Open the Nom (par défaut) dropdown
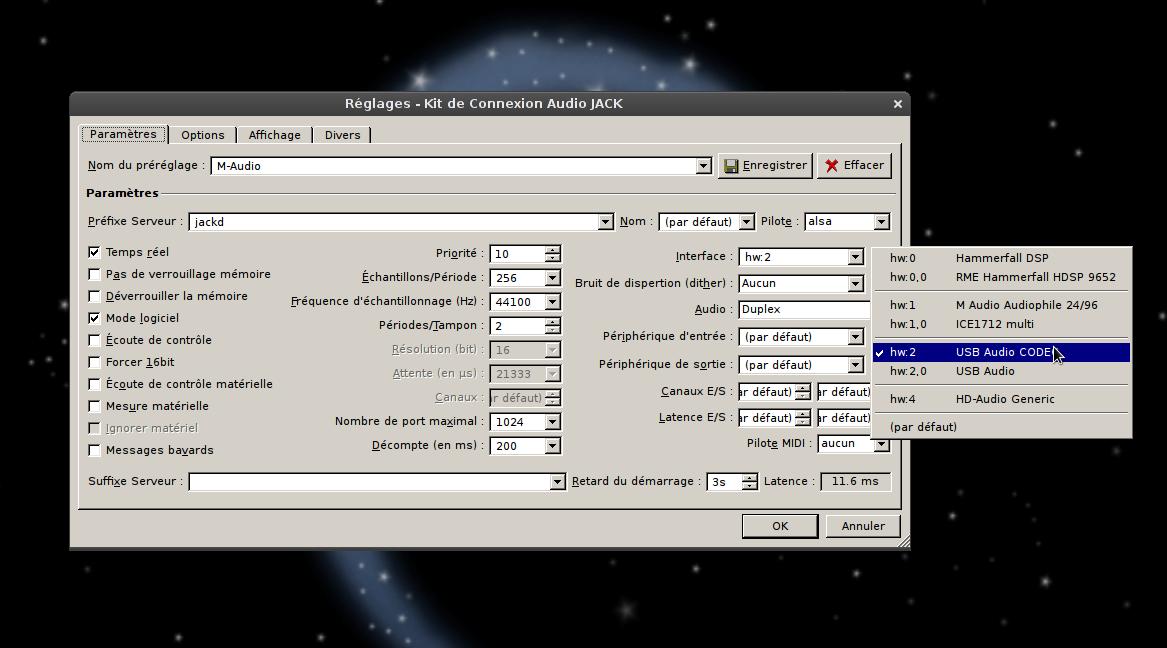The width and height of the screenshot is (1167, 648). [x=746, y=222]
